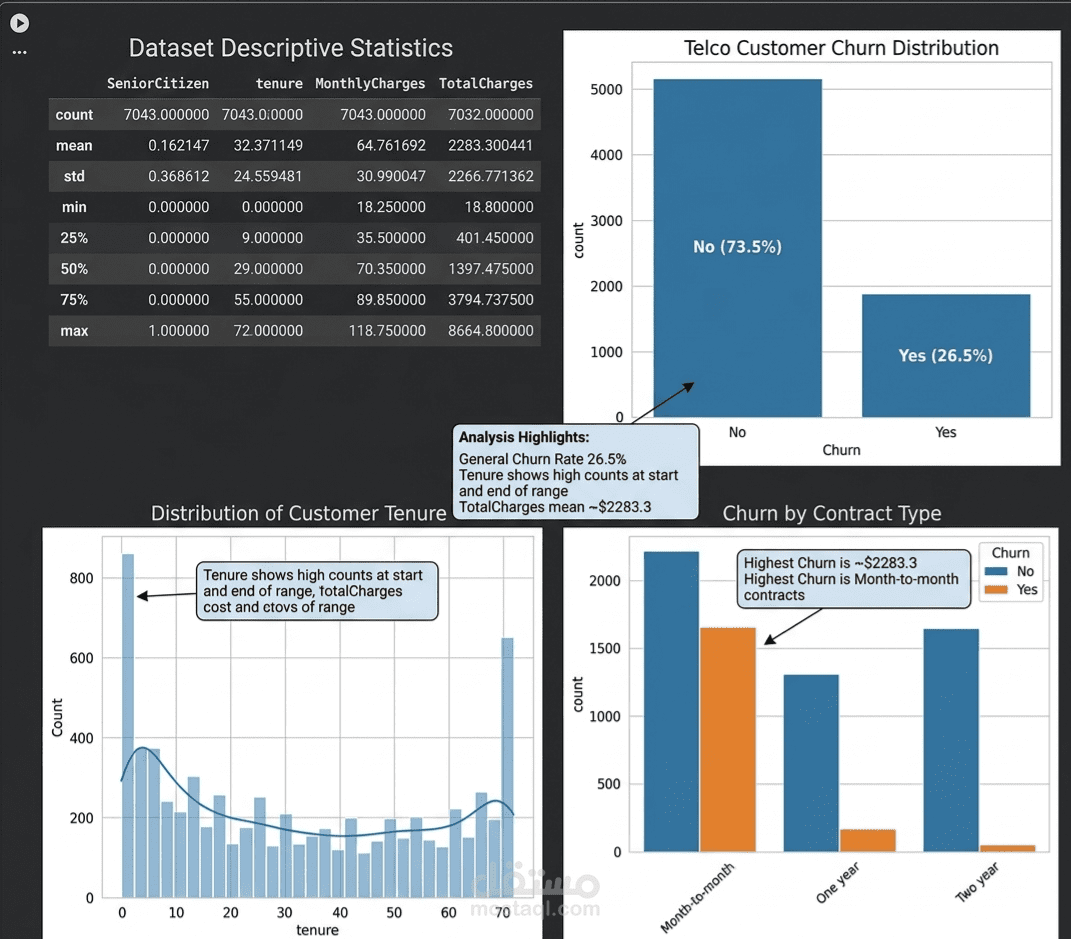
Task: Click the Two year axis tick label
Action: click(x=977, y=882)
